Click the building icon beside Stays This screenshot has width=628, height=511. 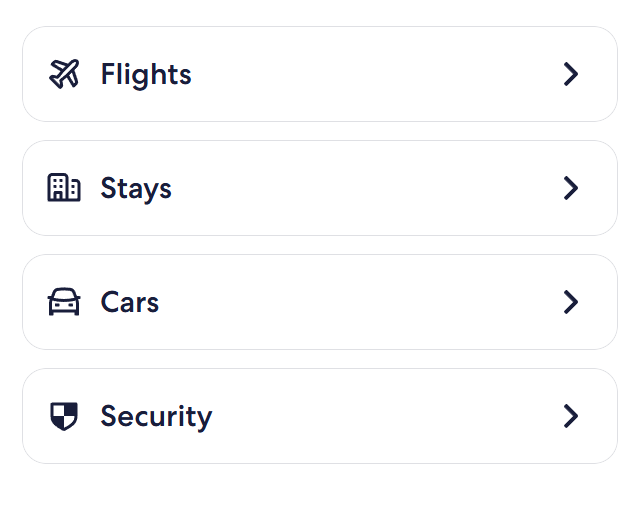coord(64,187)
